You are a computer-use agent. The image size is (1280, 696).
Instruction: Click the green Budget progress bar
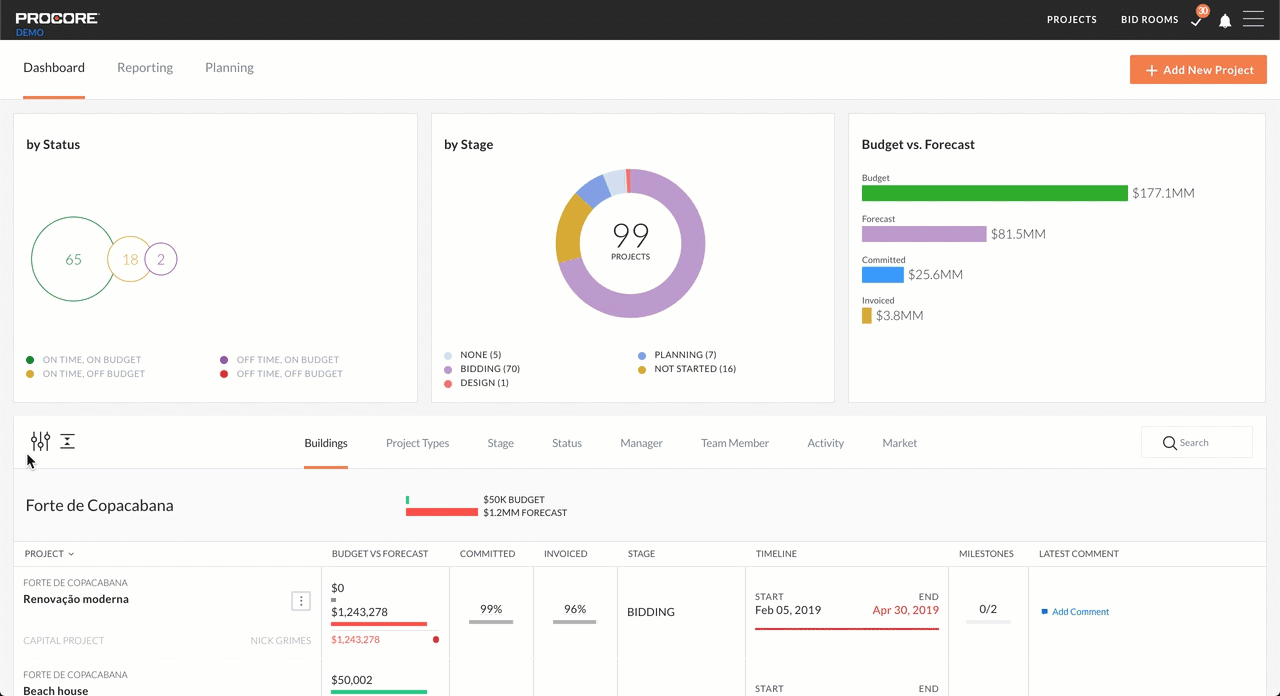pos(994,193)
